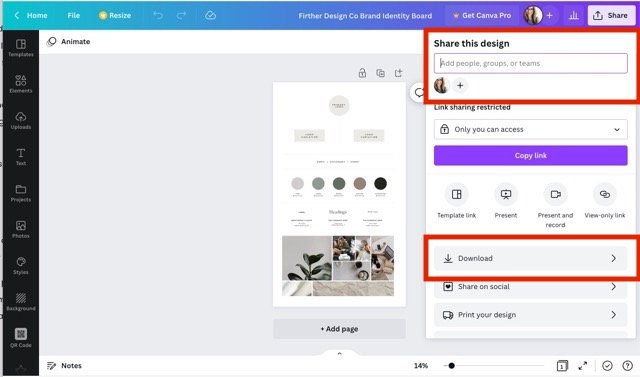
Task: Redo the last action
Action: point(181,16)
